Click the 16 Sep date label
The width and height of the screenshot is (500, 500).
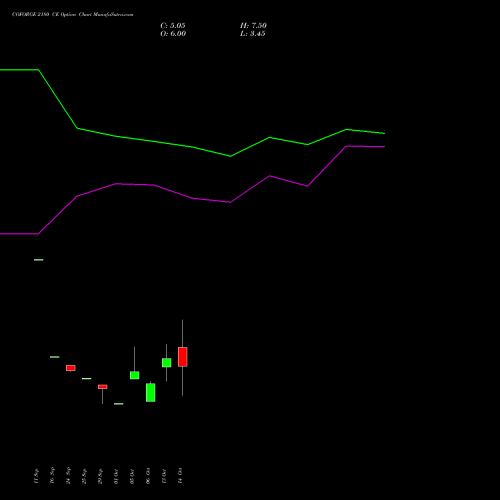(52, 475)
